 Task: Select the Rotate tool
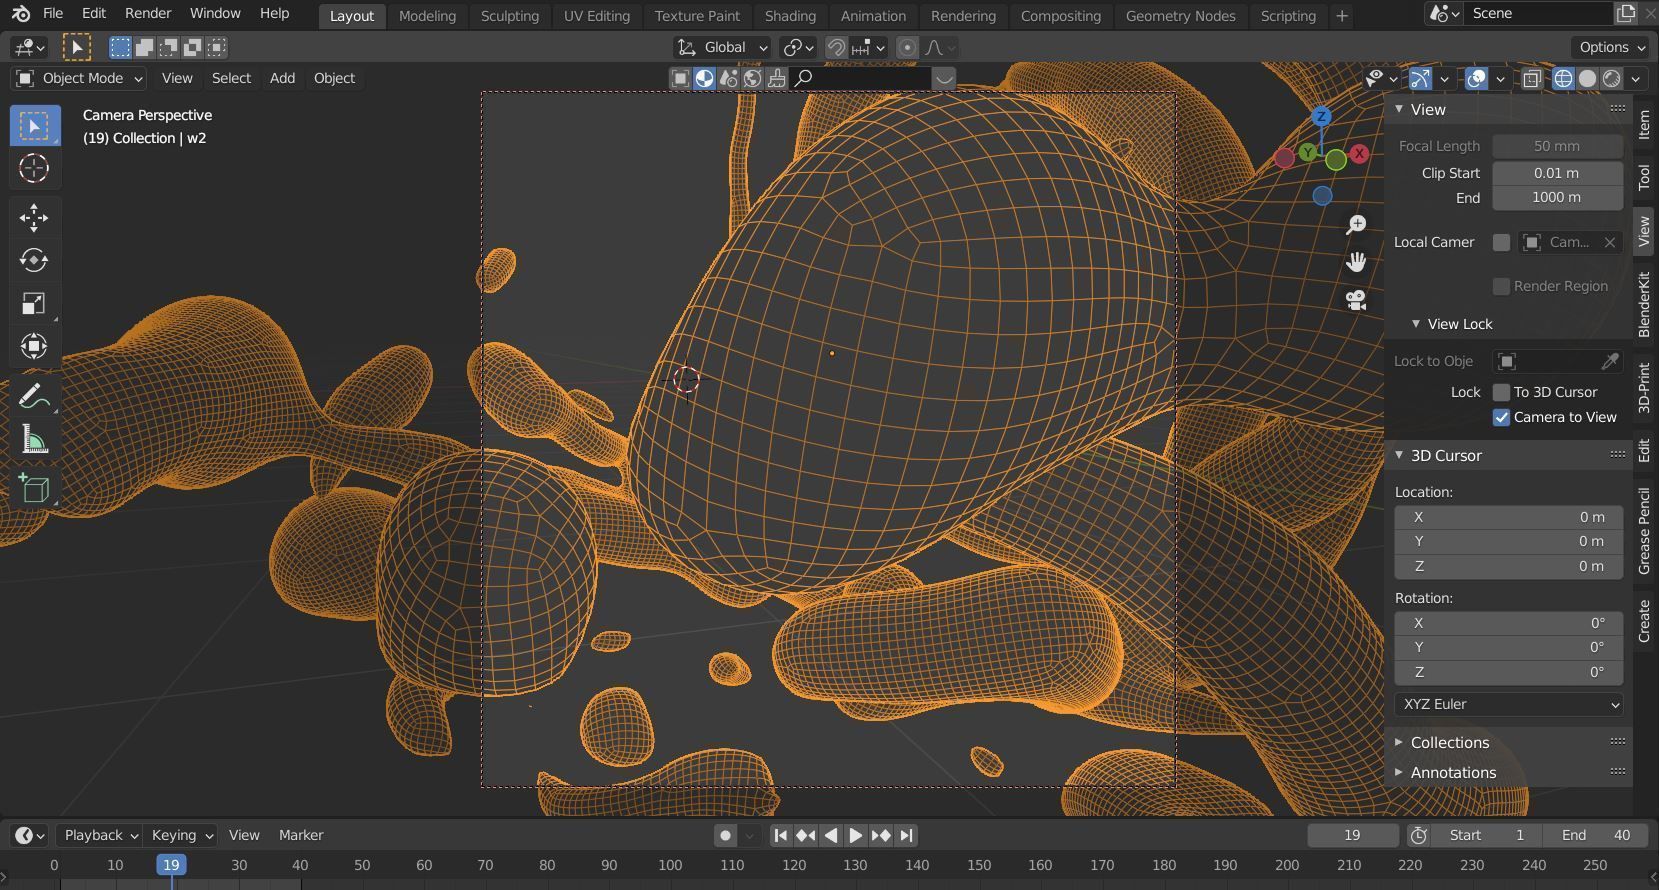pyautogui.click(x=35, y=261)
